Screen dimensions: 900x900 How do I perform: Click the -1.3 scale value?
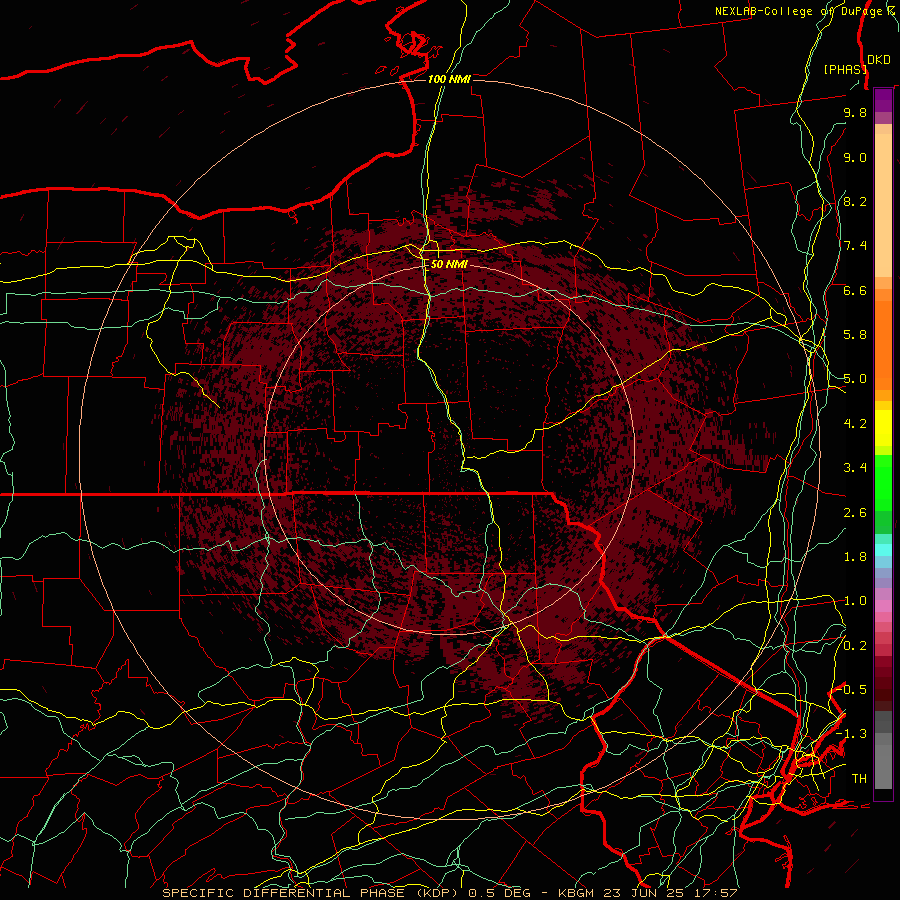[852, 734]
